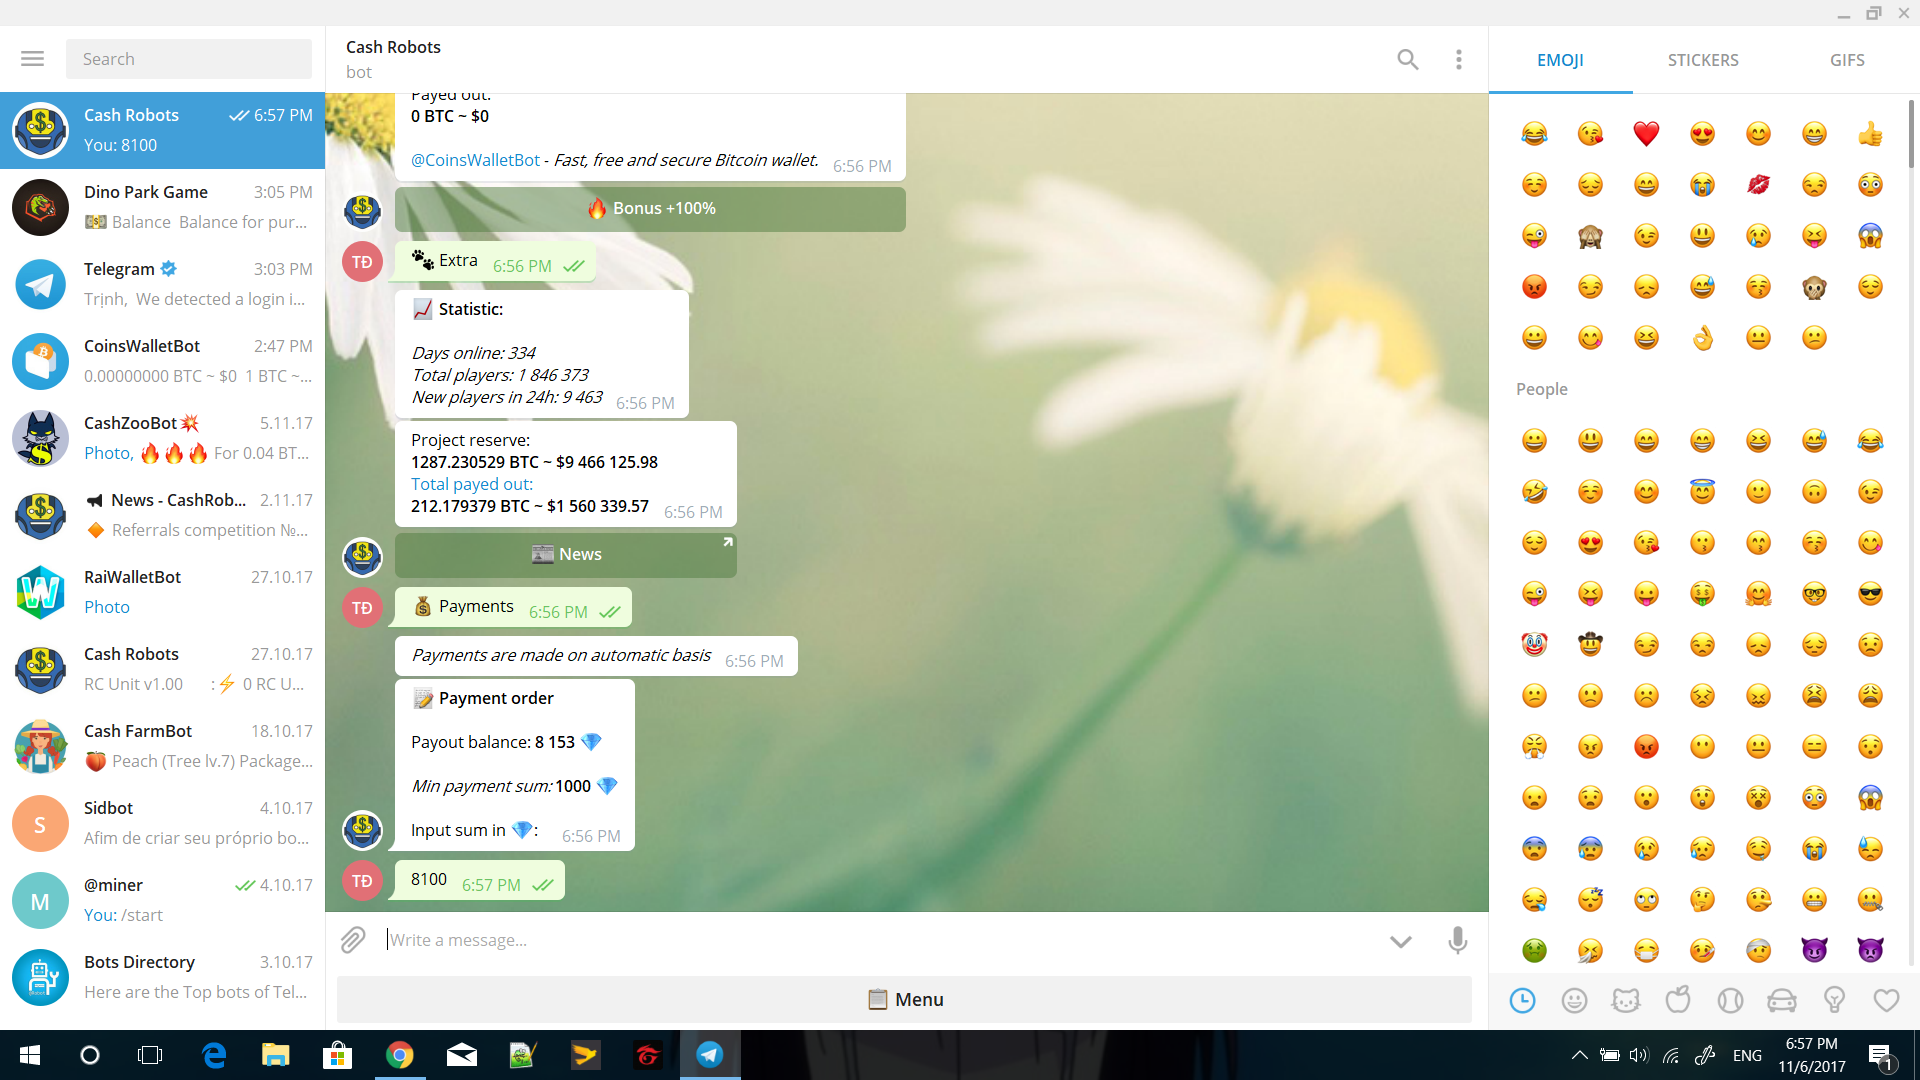Click the paperclip attach file icon
1920x1080 pixels.
tap(353, 940)
